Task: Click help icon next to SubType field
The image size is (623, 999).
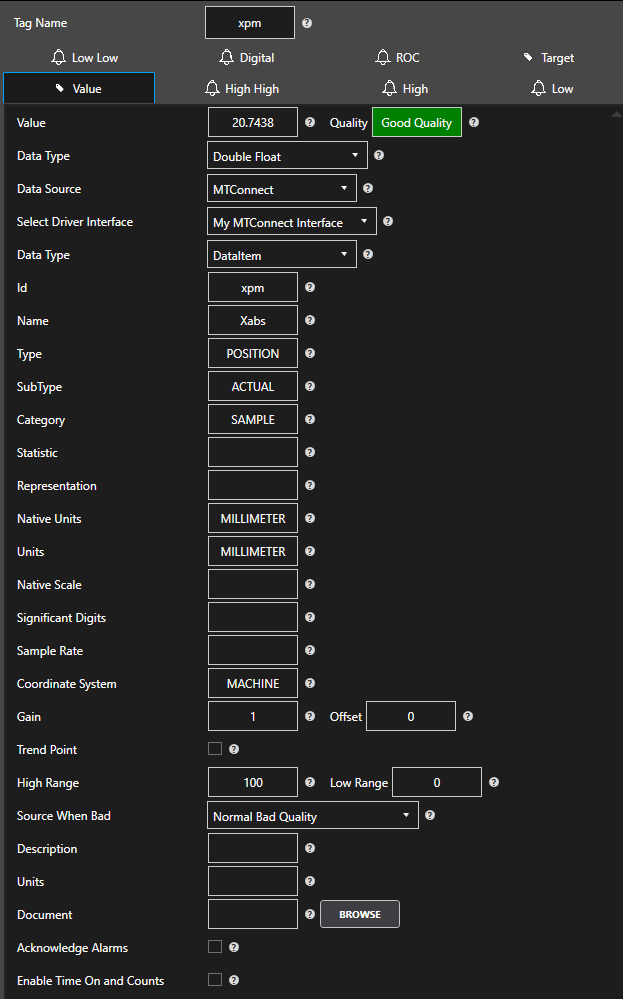Action: [310, 387]
